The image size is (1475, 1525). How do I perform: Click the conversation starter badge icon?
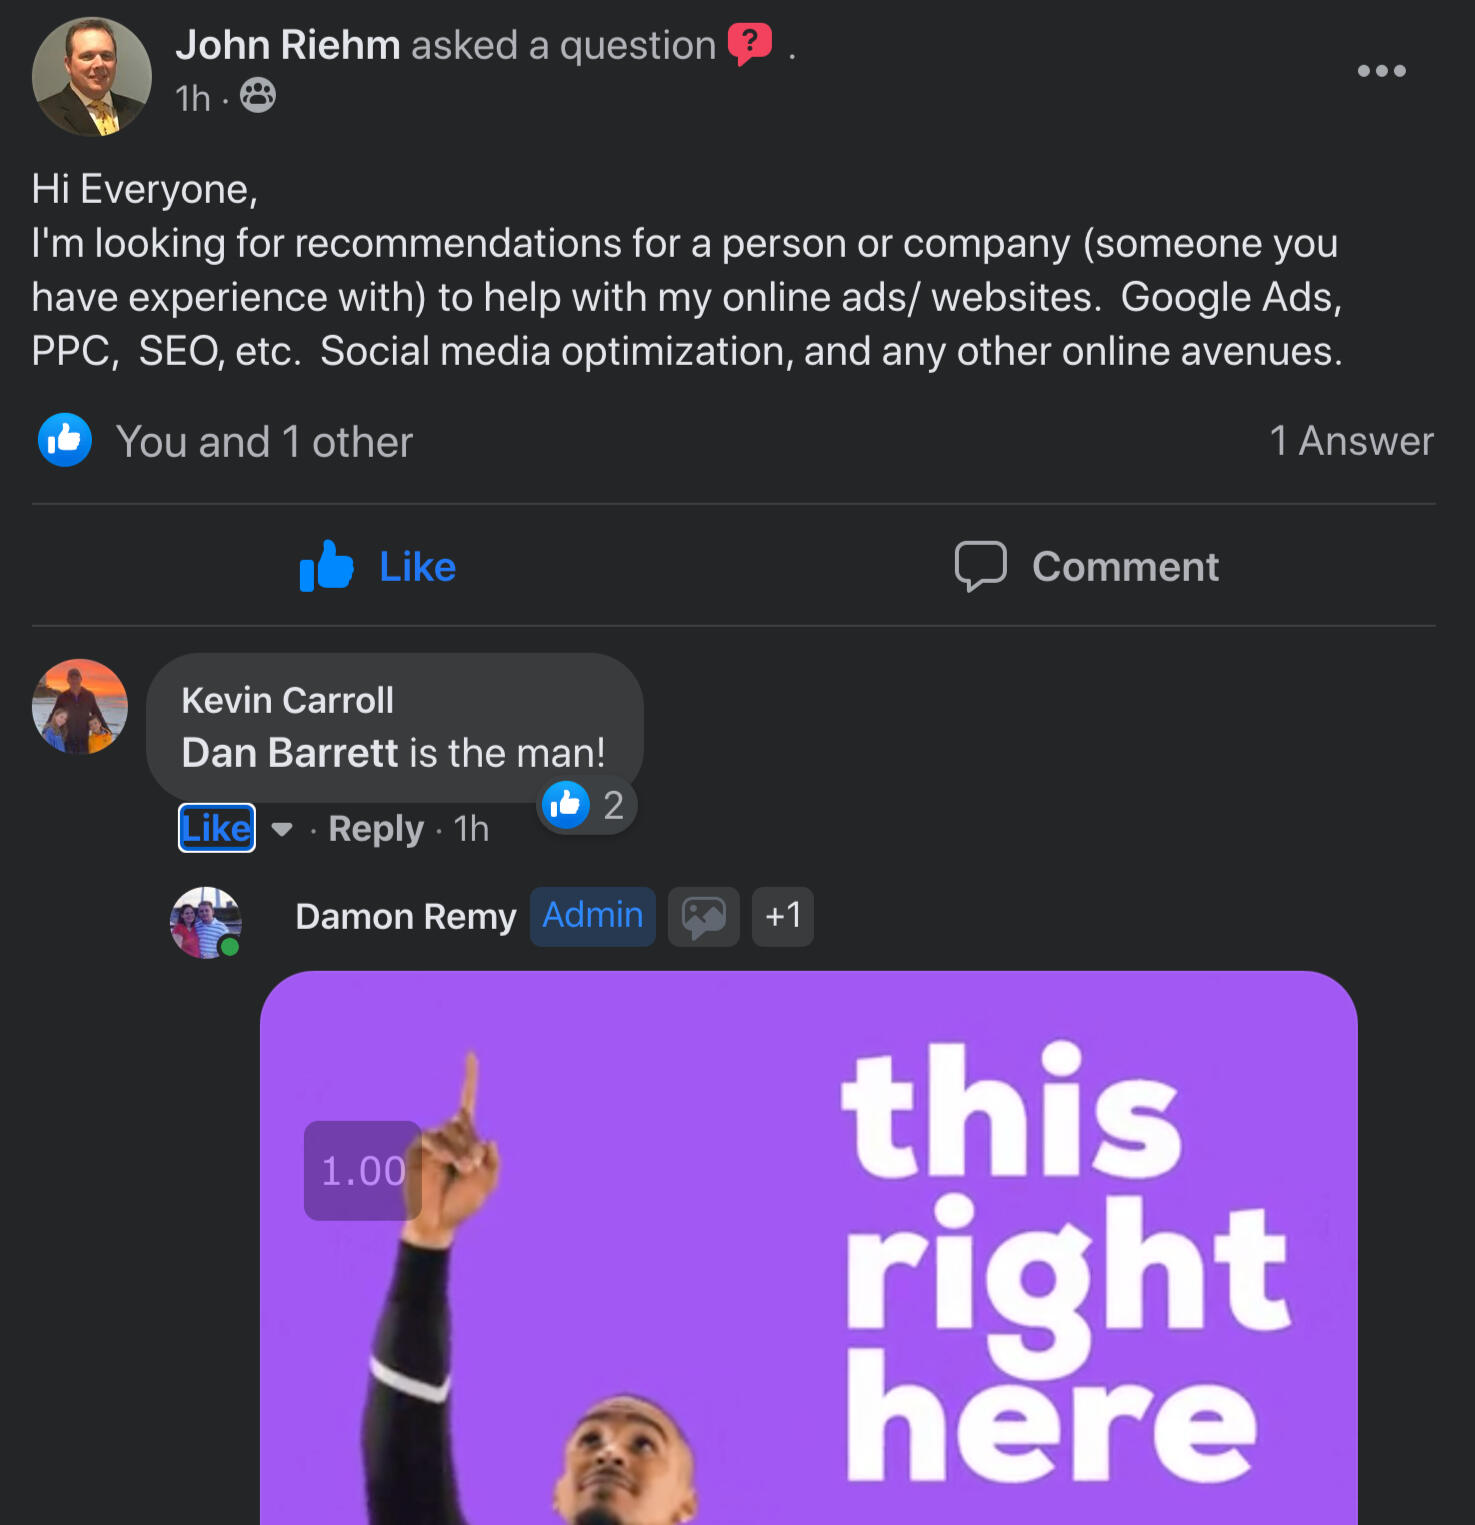point(703,916)
